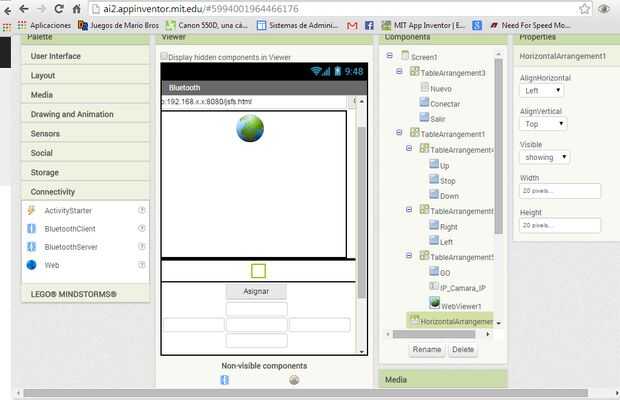620x400 pixels.
Task: Collapse Screen1 tree node
Action: point(389,56)
